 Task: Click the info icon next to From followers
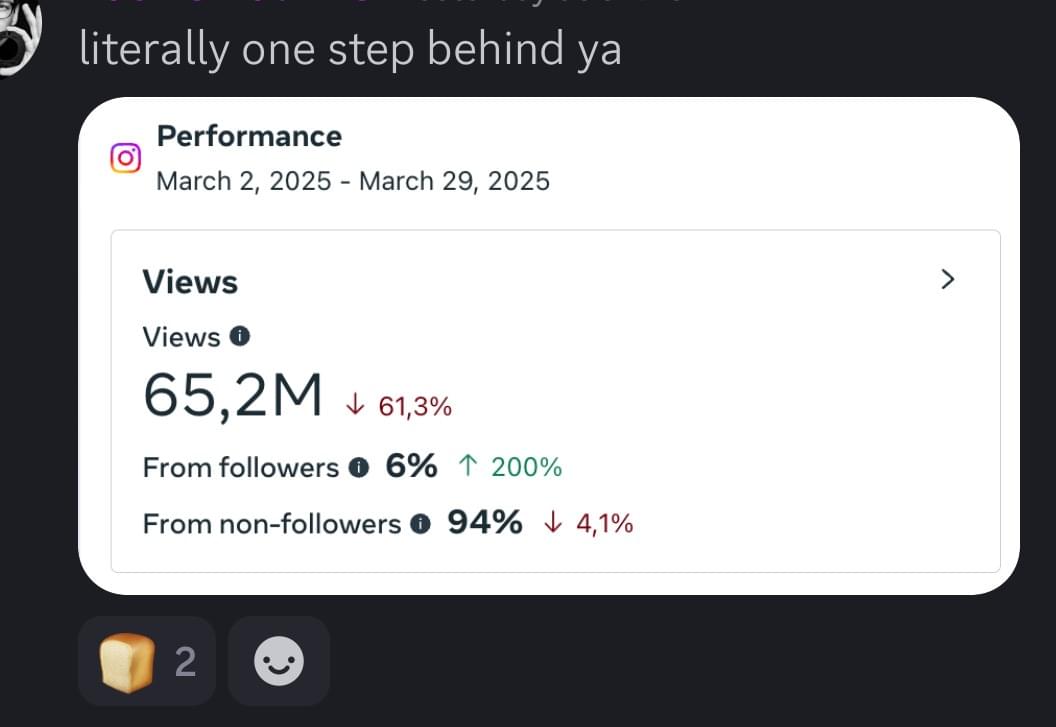359,467
